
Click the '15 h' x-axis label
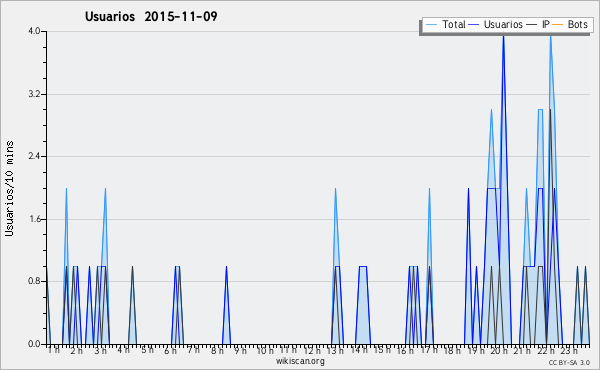pos(382,350)
